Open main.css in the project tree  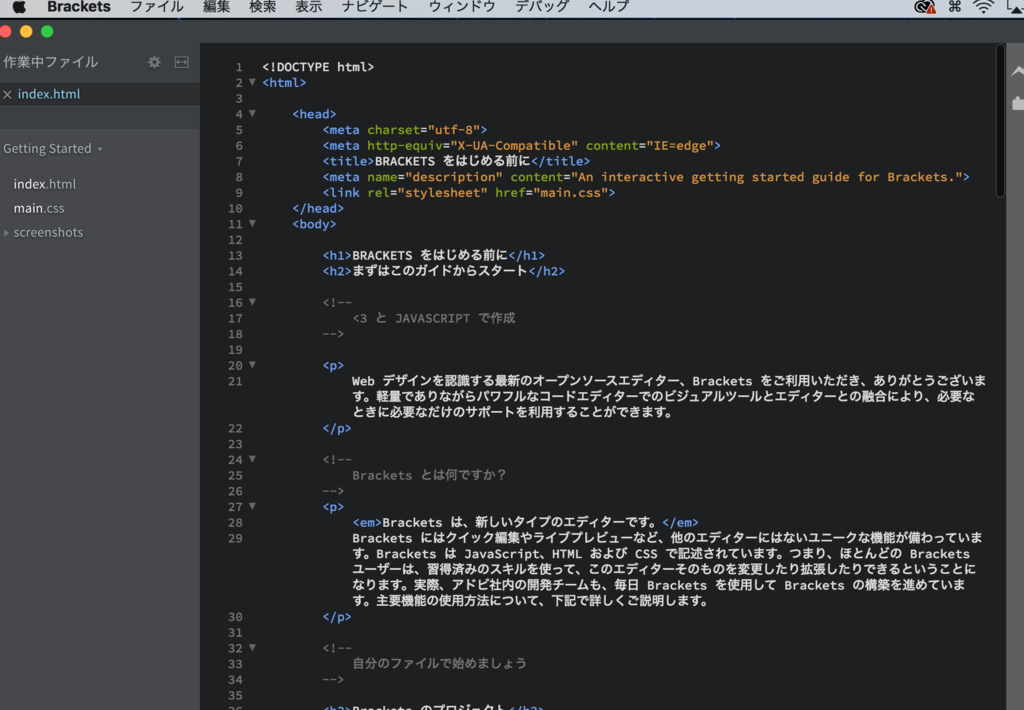[x=39, y=208]
